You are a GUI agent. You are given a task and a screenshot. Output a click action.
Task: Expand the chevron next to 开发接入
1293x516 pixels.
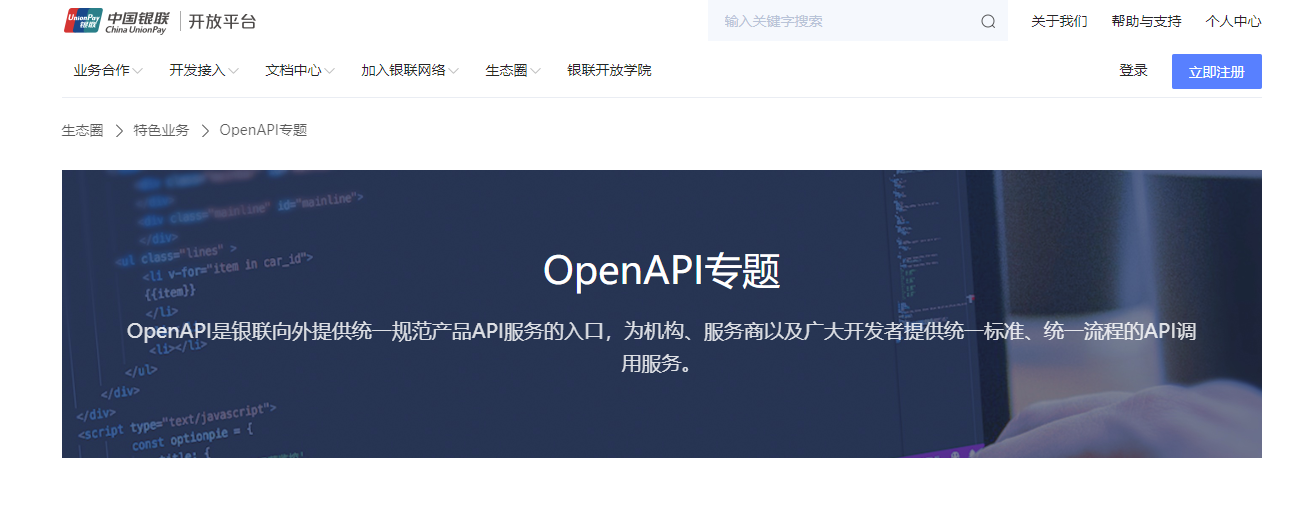pos(234,71)
